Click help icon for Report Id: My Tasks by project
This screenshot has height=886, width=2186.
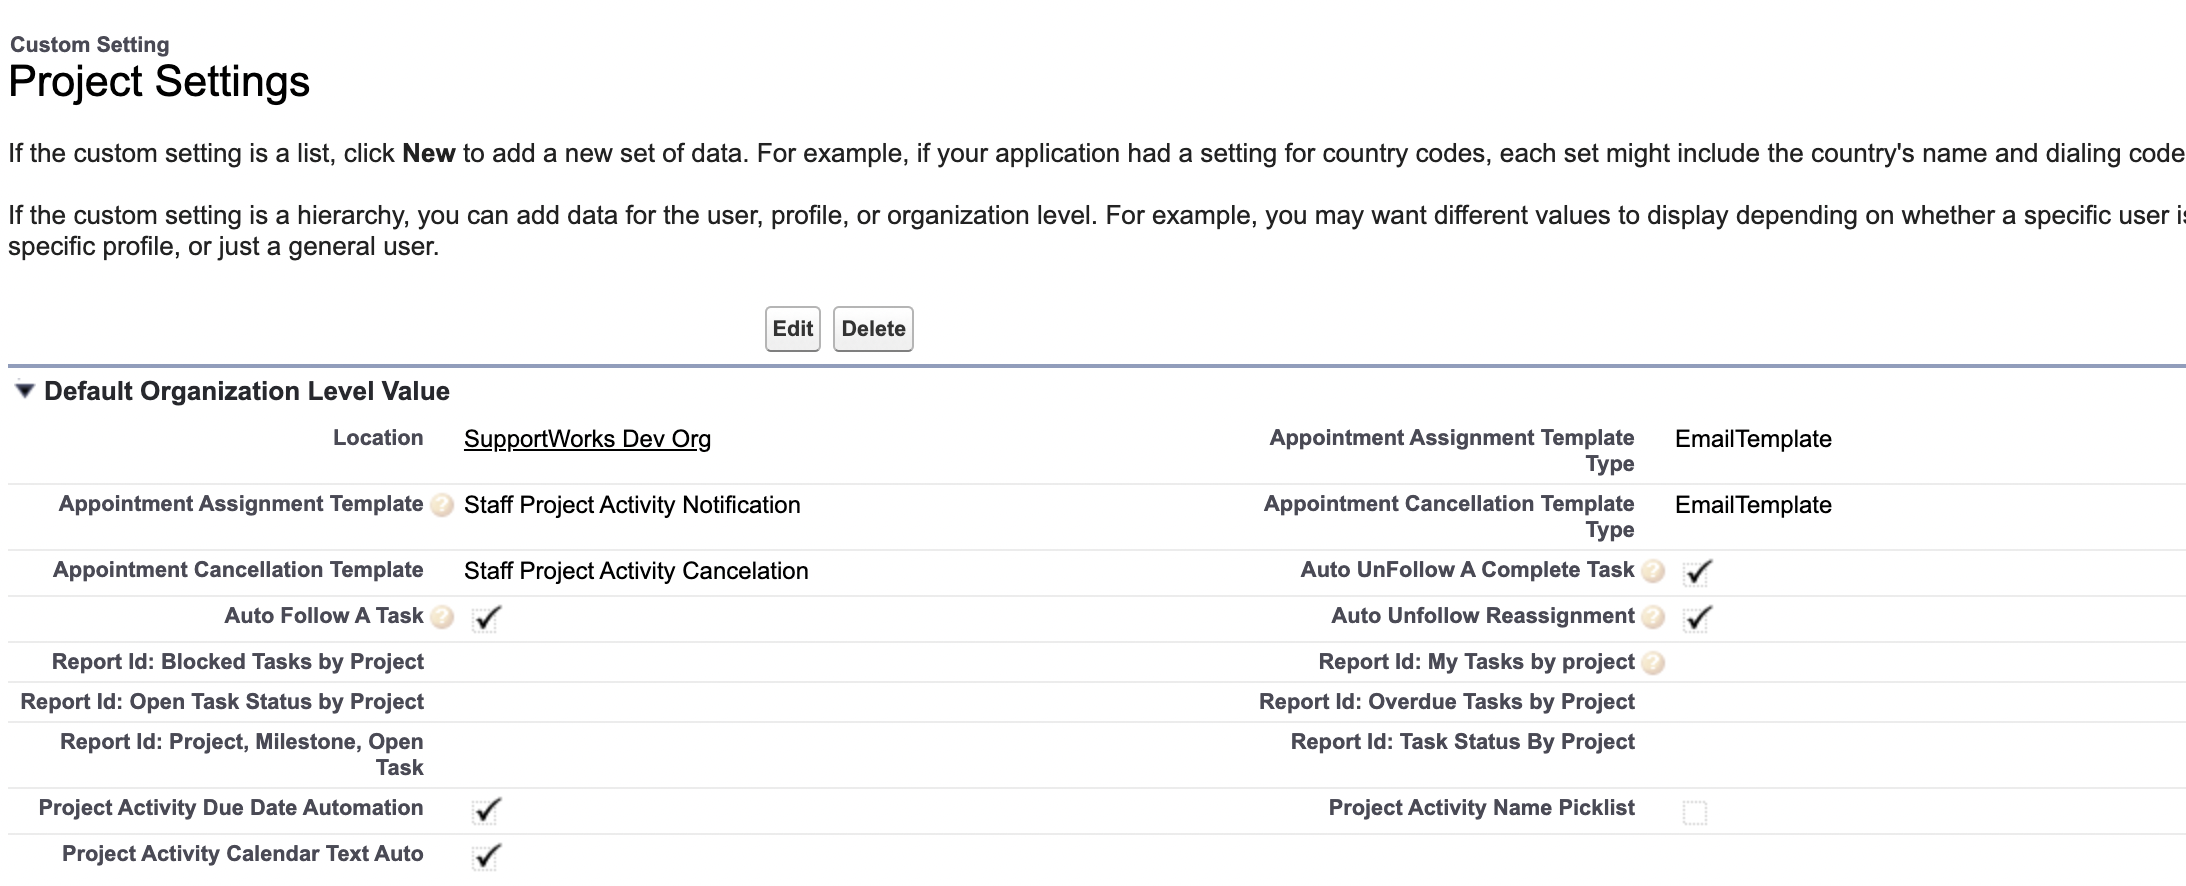[x=1654, y=663]
